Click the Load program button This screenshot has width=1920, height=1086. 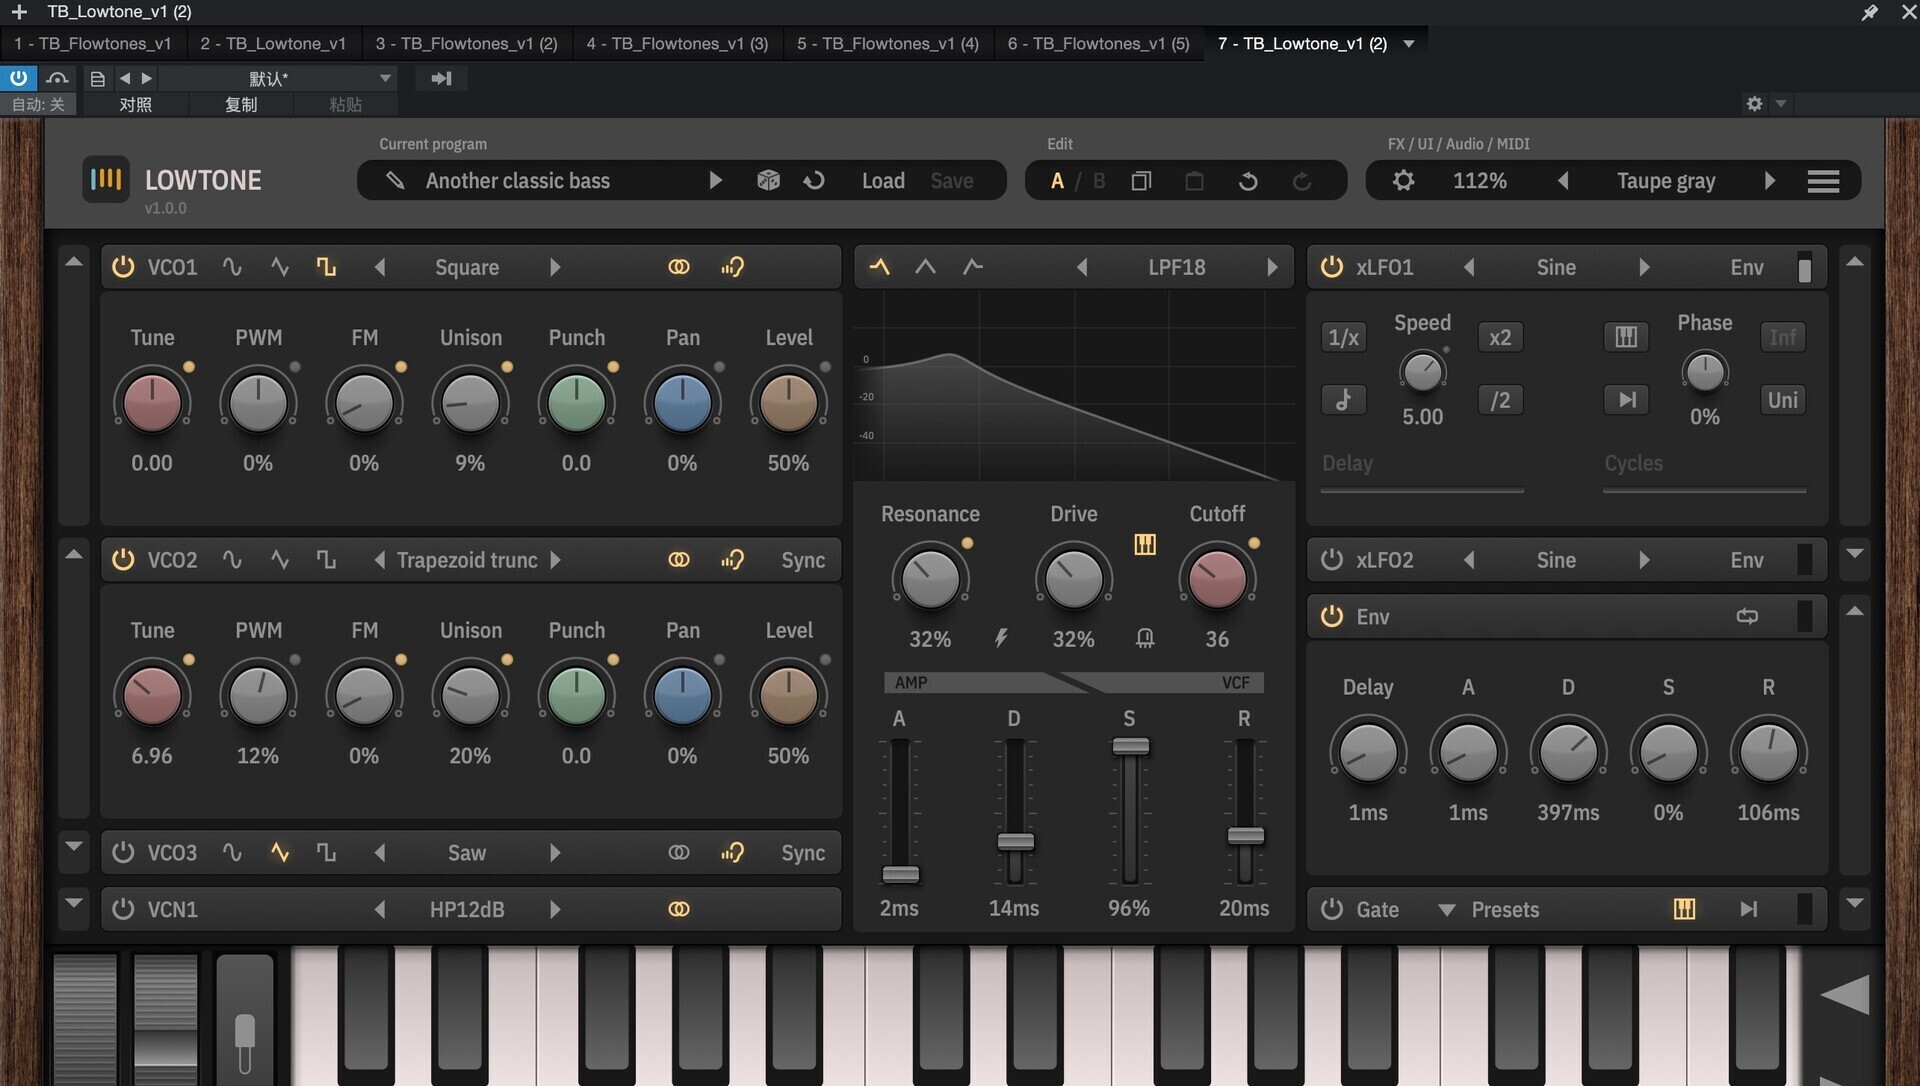point(883,181)
